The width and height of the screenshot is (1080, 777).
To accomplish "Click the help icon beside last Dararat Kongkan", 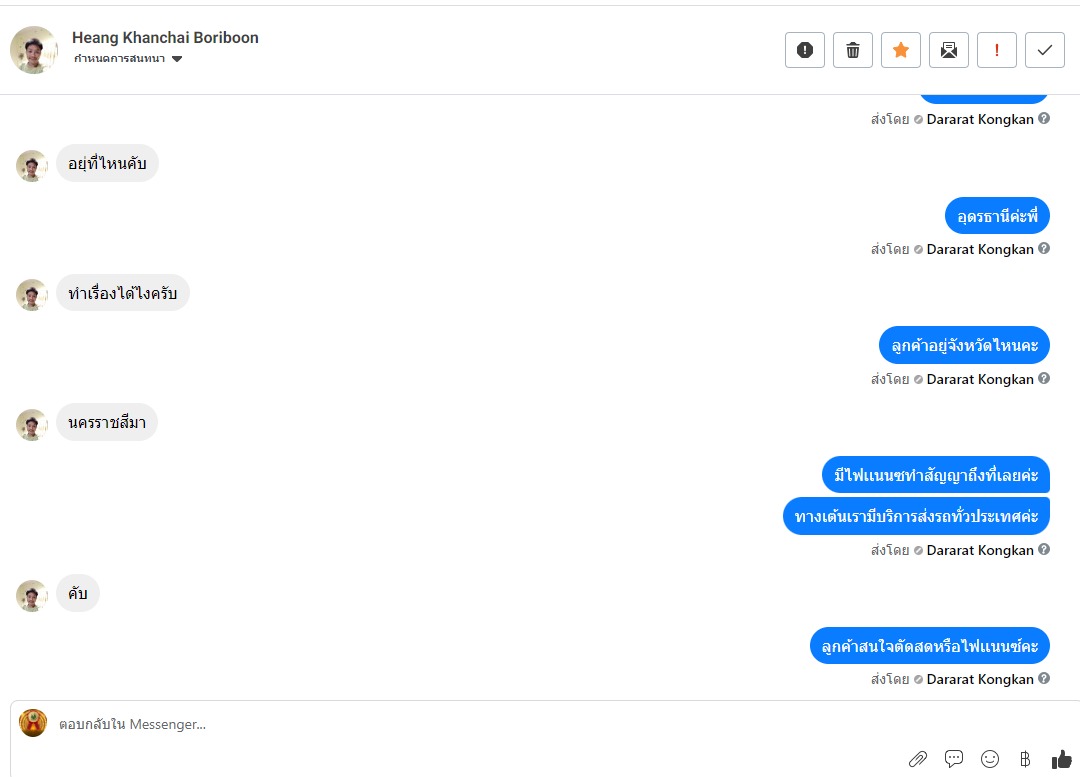I will (1044, 678).
